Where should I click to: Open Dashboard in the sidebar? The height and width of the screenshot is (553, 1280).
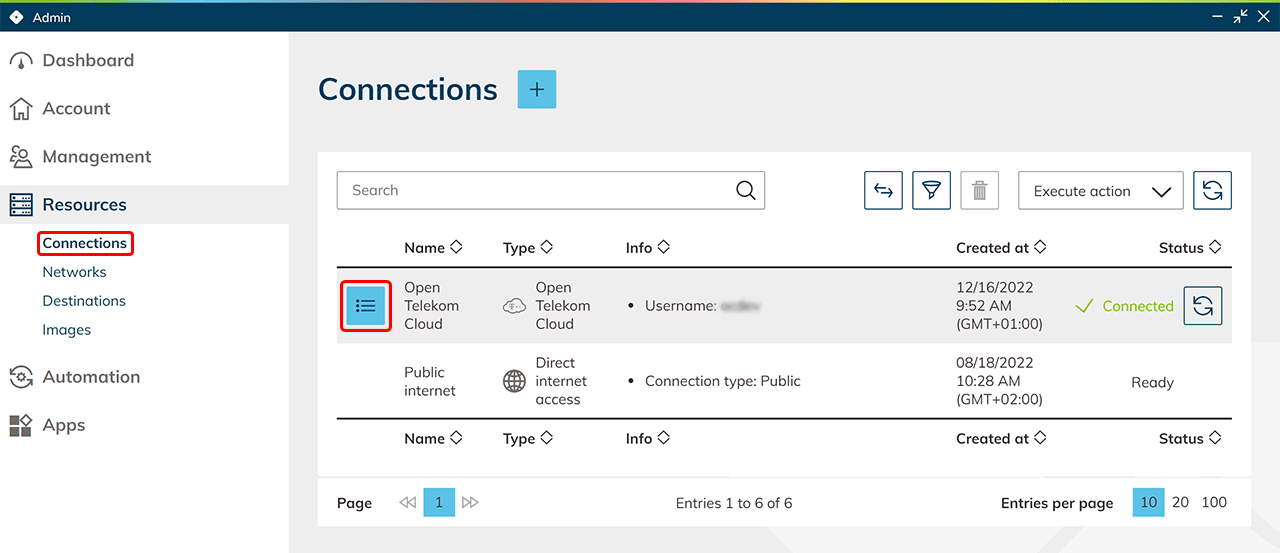[x=88, y=61]
